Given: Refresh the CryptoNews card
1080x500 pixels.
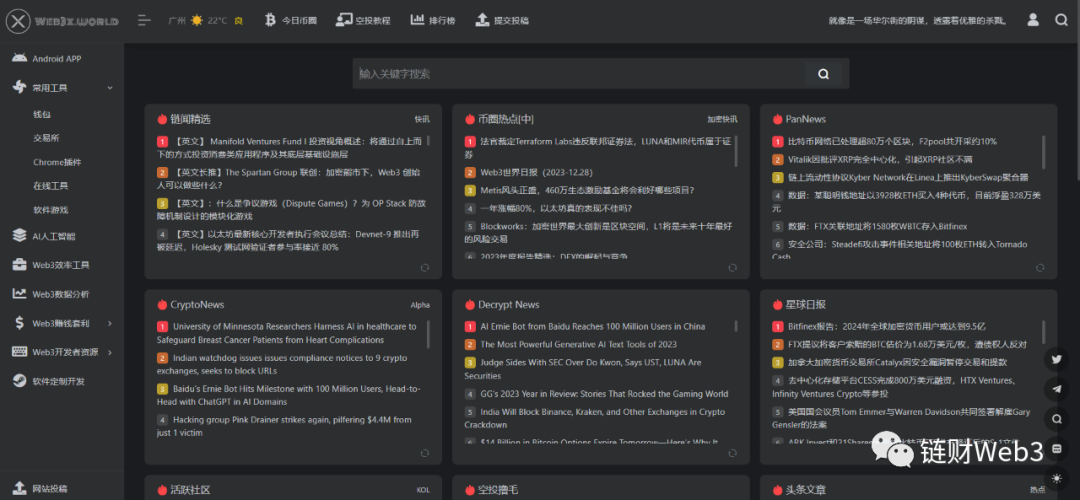Looking at the screenshot, I should 425,452.
